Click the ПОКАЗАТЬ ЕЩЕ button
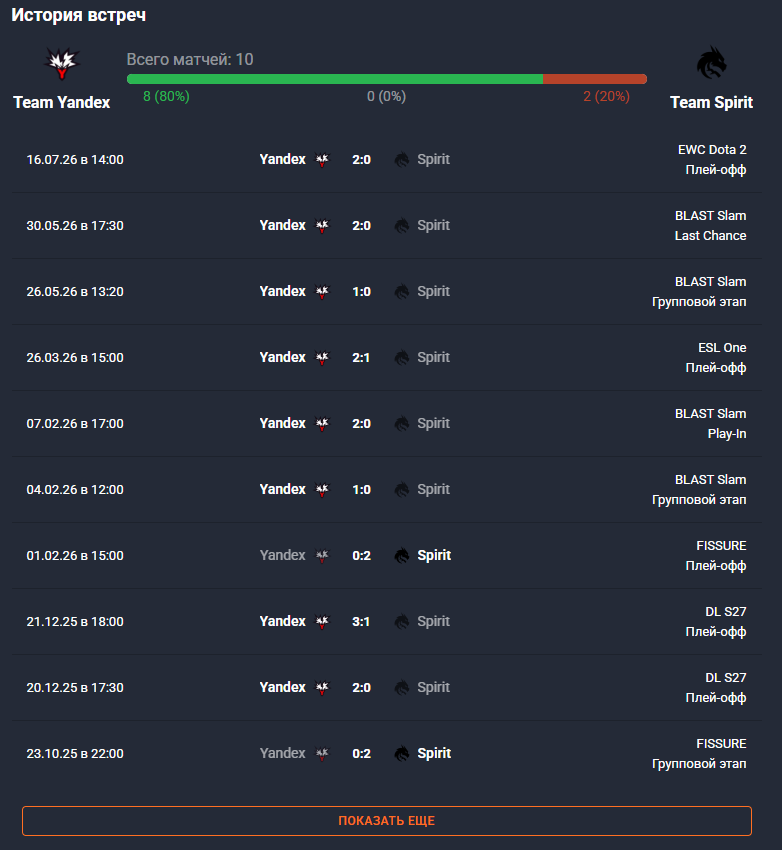Image resolution: width=782 pixels, height=850 pixels. (x=386, y=821)
